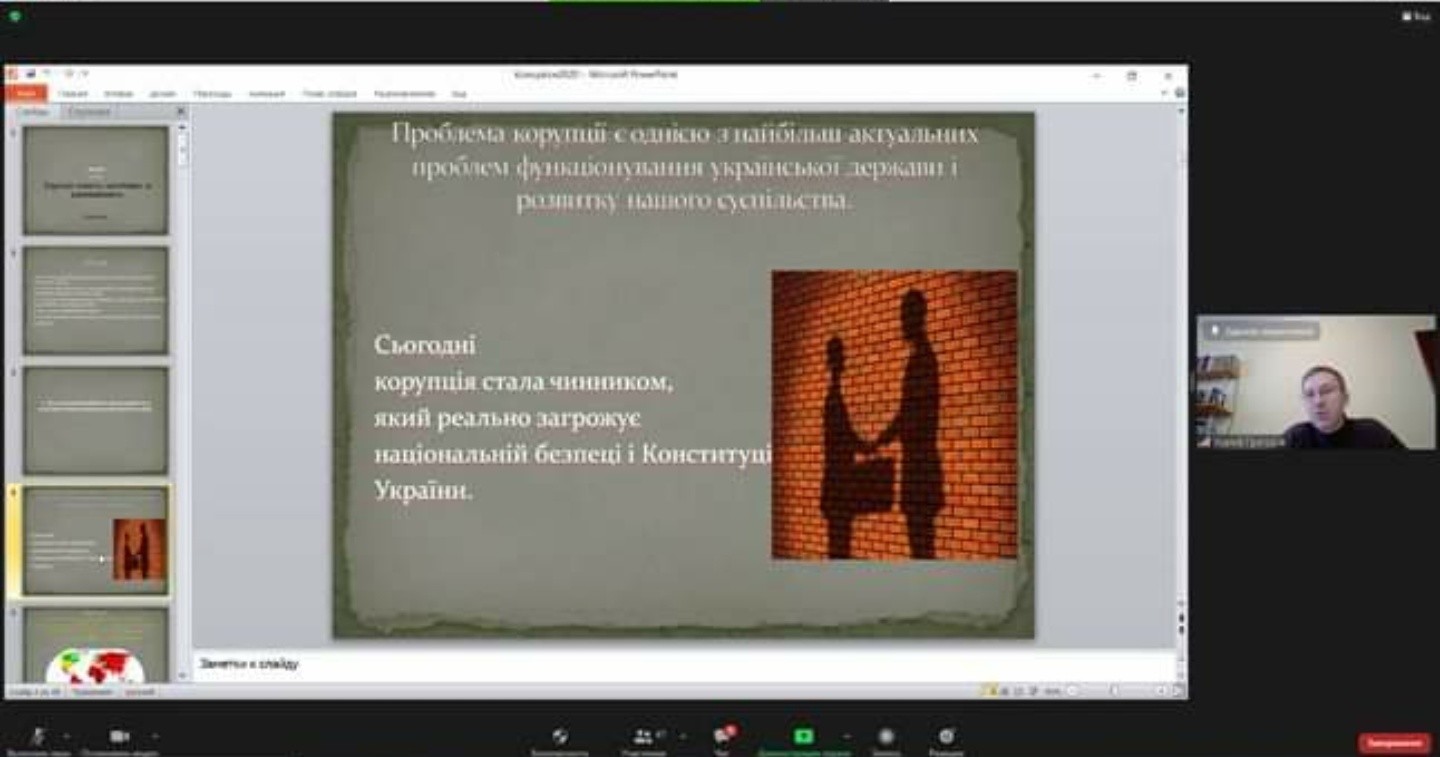Open the Zoom Chat panel
The width and height of the screenshot is (1440, 757).
click(722, 739)
